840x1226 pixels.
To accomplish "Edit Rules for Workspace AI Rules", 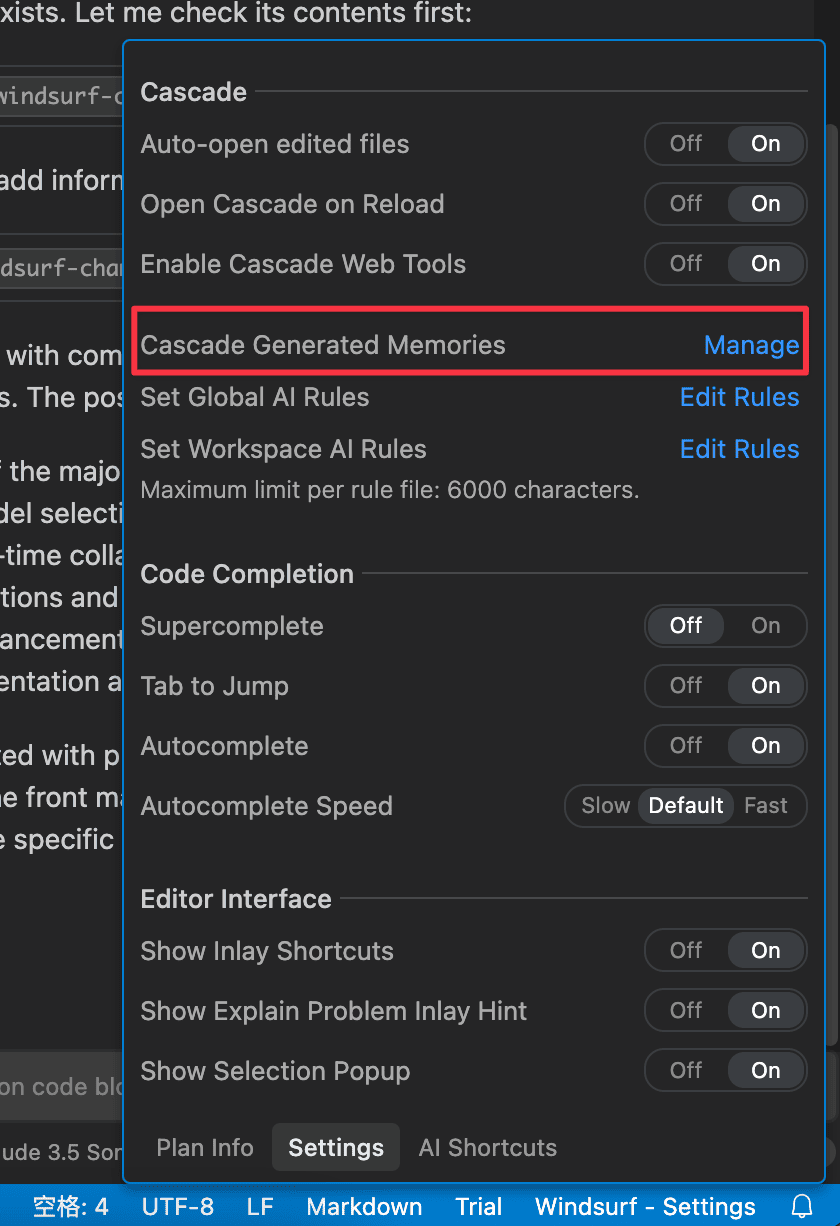I will pyautogui.click(x=739, y=449).
